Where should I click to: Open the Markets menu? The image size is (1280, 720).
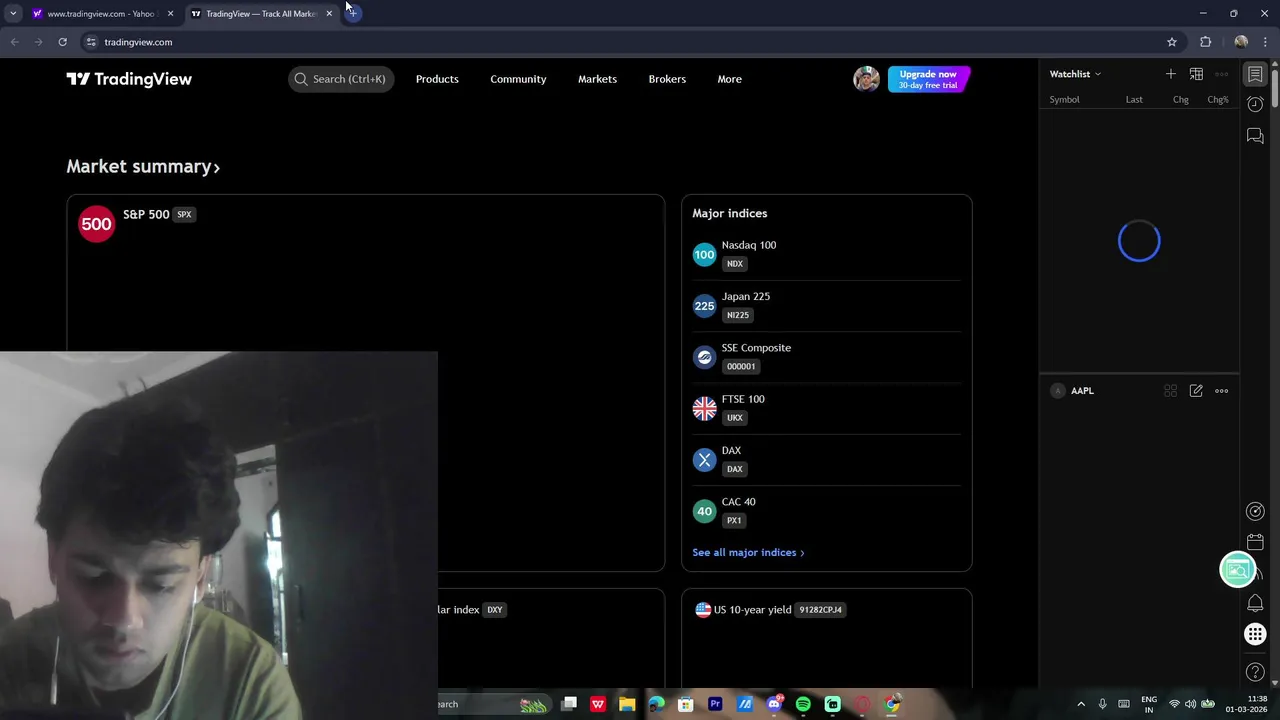(x=597, y=79)
